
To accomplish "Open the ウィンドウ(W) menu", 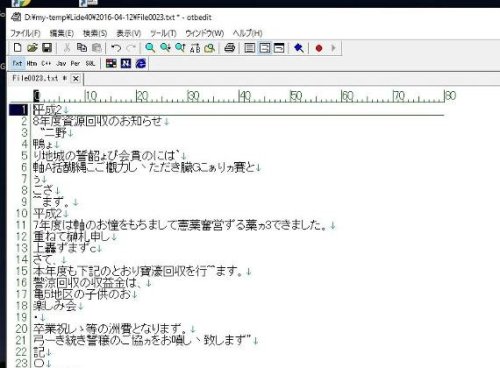I will (x=204, y=33).
